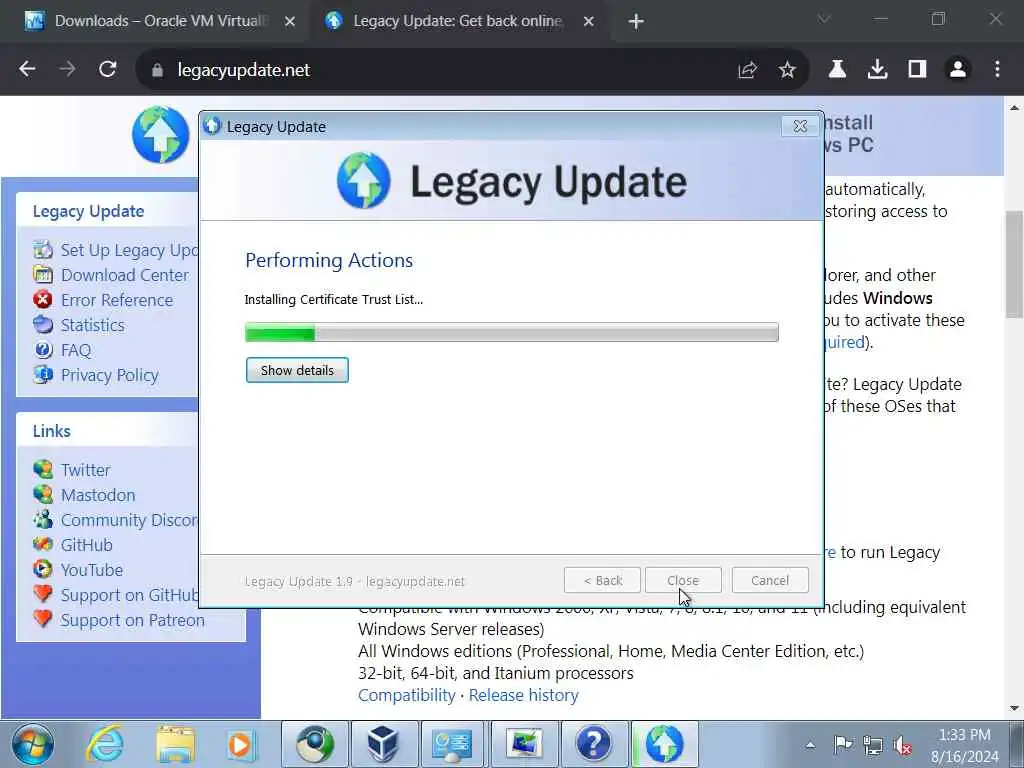Click the Error Reference red X icon
Image resolution: width=1024 pixels, height=768 pixels.
43,300
